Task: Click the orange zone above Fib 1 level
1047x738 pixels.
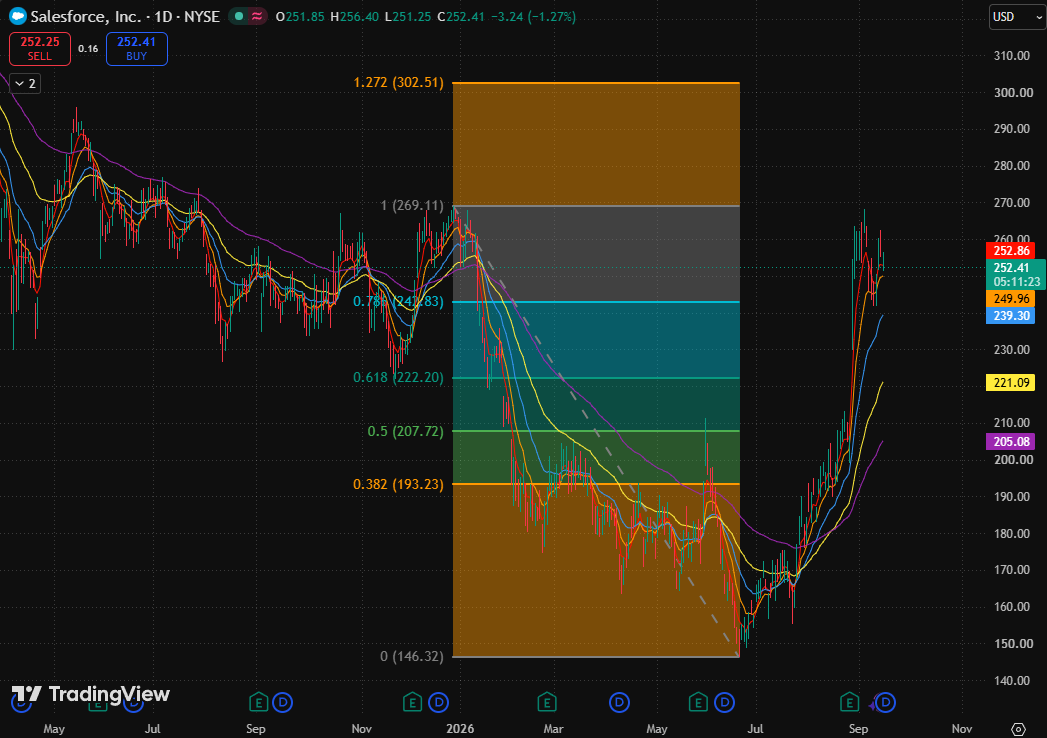Action: (596, 144)
